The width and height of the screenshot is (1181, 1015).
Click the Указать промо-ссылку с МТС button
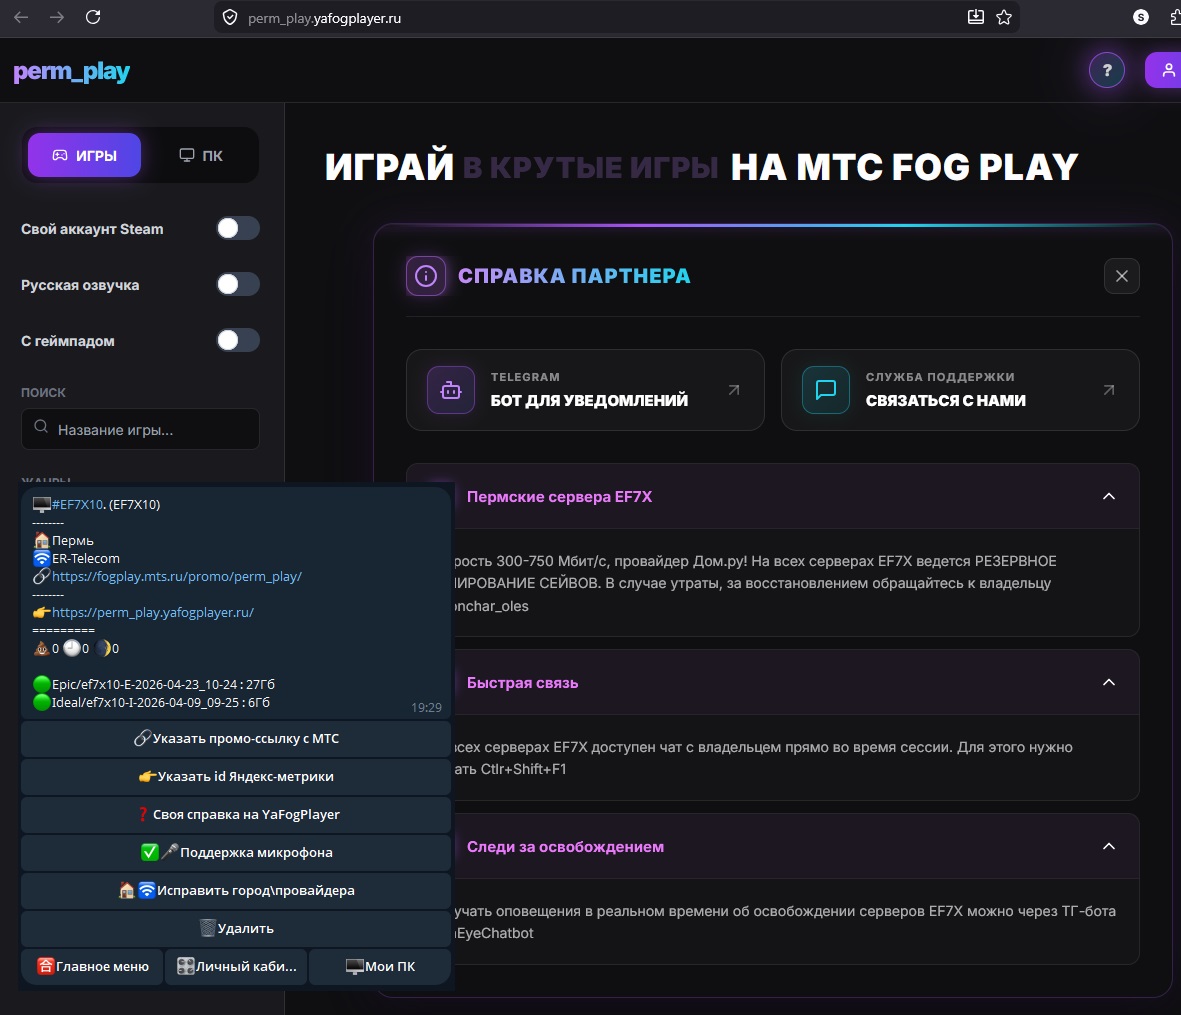(236, 739)
